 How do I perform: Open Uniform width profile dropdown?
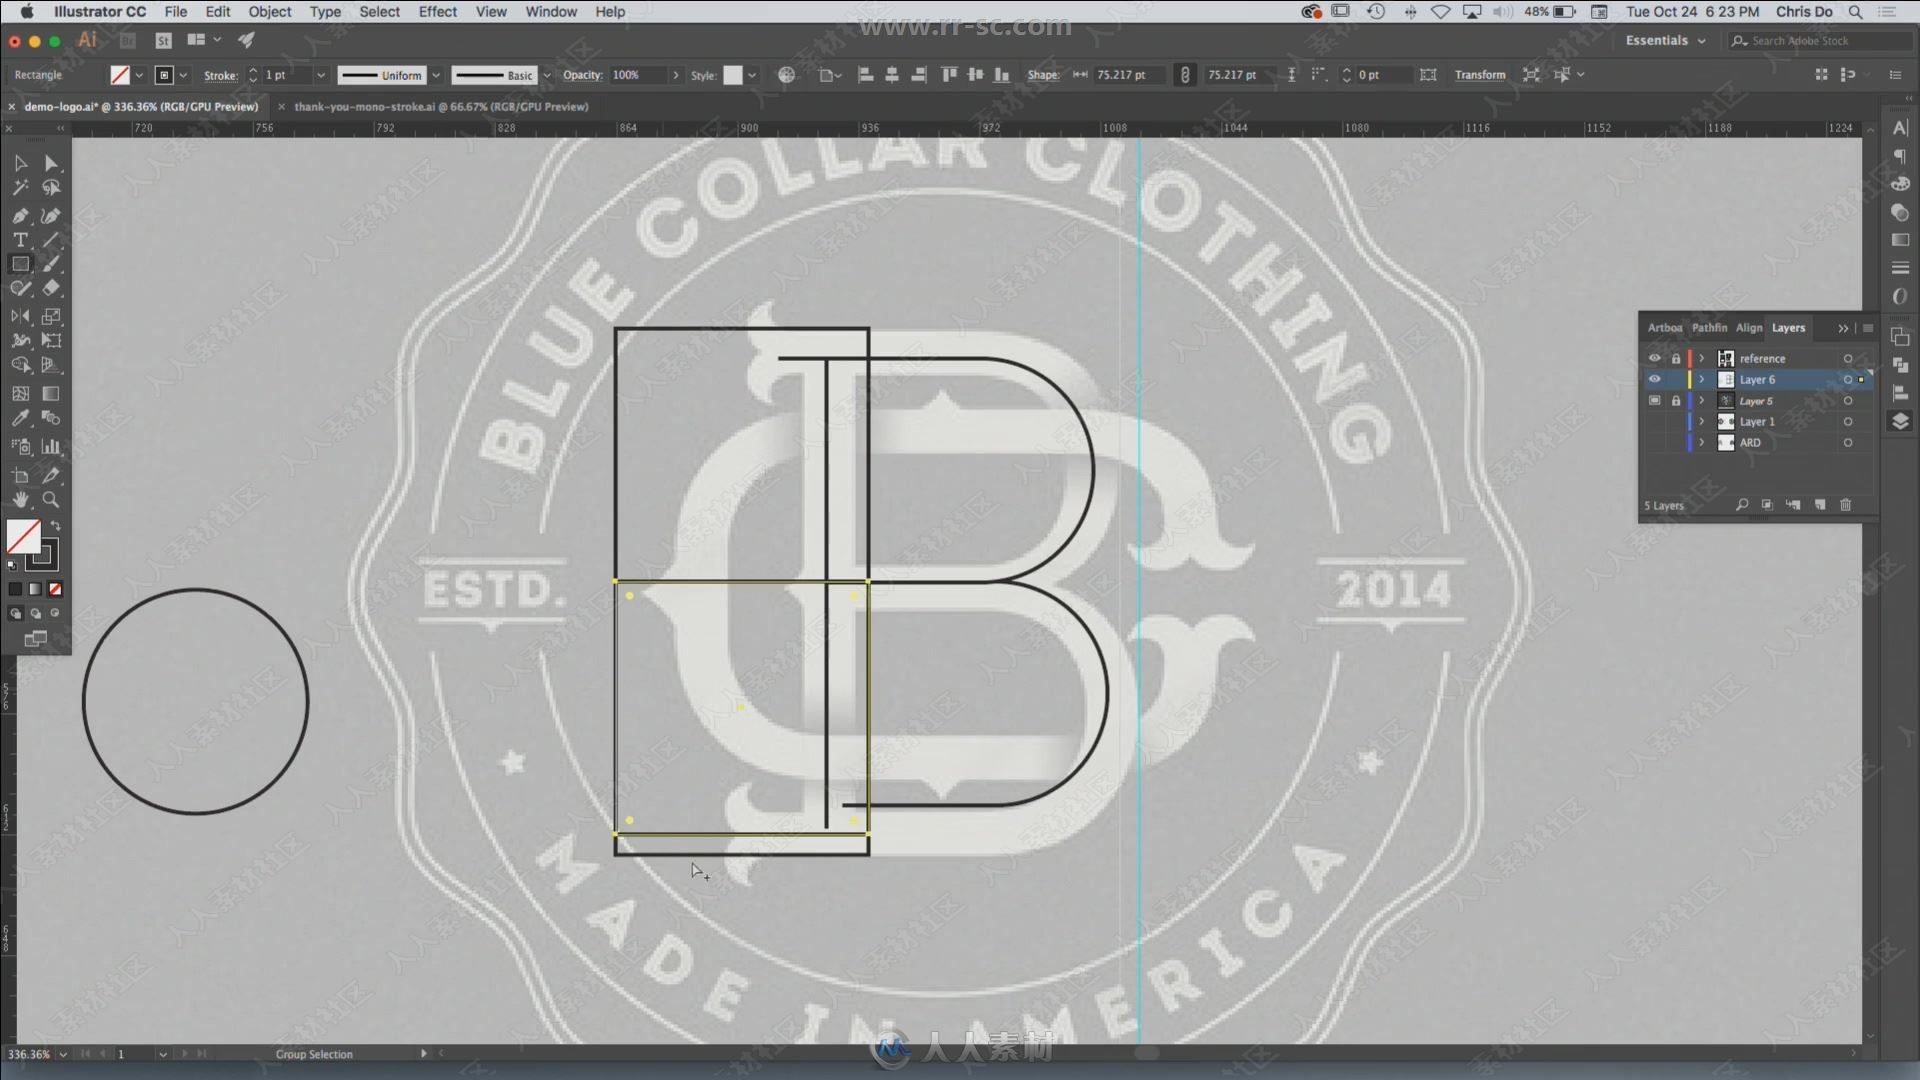(x=436, y=75)
